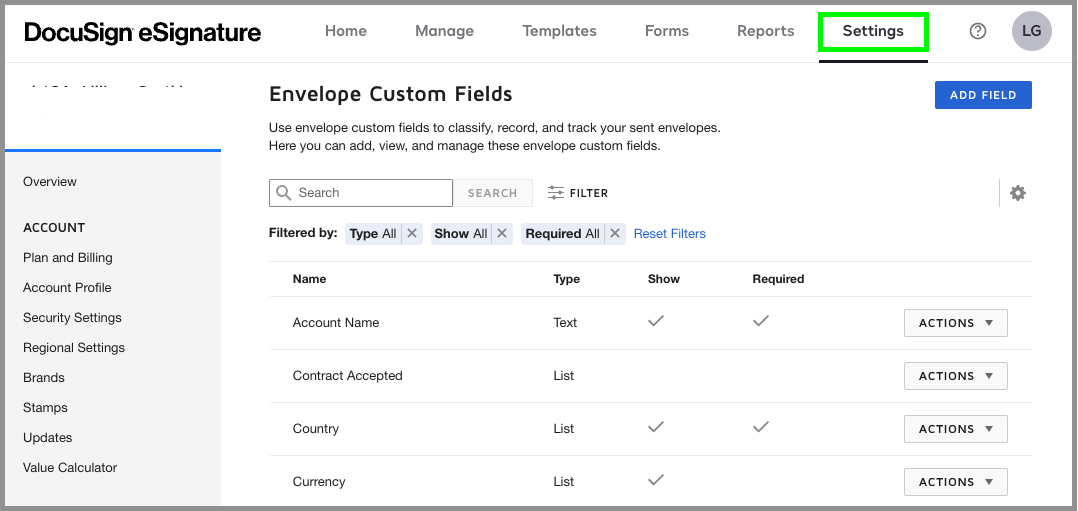Select Plan and Billing in sidebar
The height and width of the screenshot is (511, 1078).
pyautogui.click(x=67, y=258)
